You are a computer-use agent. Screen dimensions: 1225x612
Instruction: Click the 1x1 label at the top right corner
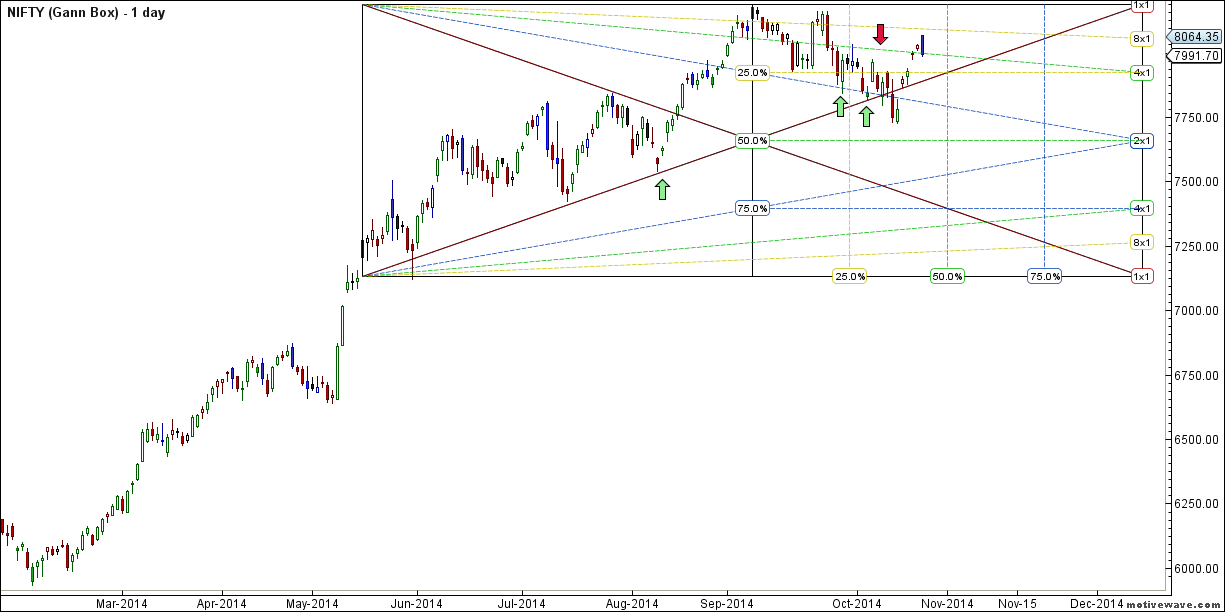coord(1141,6)
